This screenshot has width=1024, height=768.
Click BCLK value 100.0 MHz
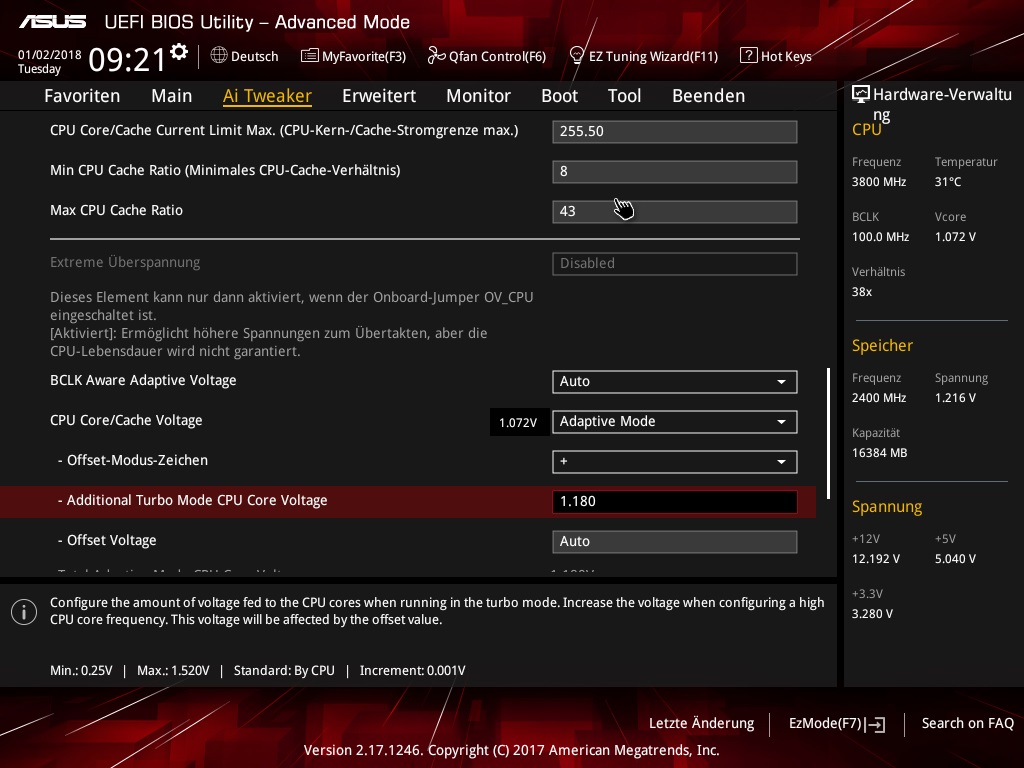[880, 237]
